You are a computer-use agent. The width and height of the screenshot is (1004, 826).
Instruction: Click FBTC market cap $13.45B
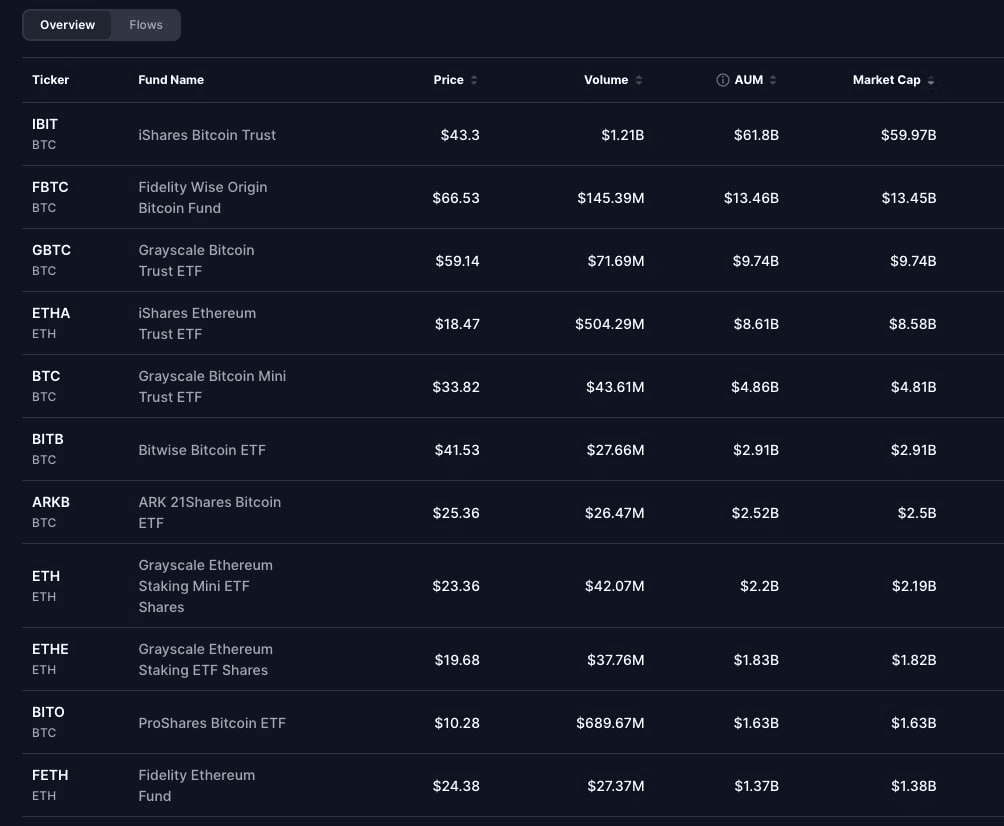click(909, 198)
